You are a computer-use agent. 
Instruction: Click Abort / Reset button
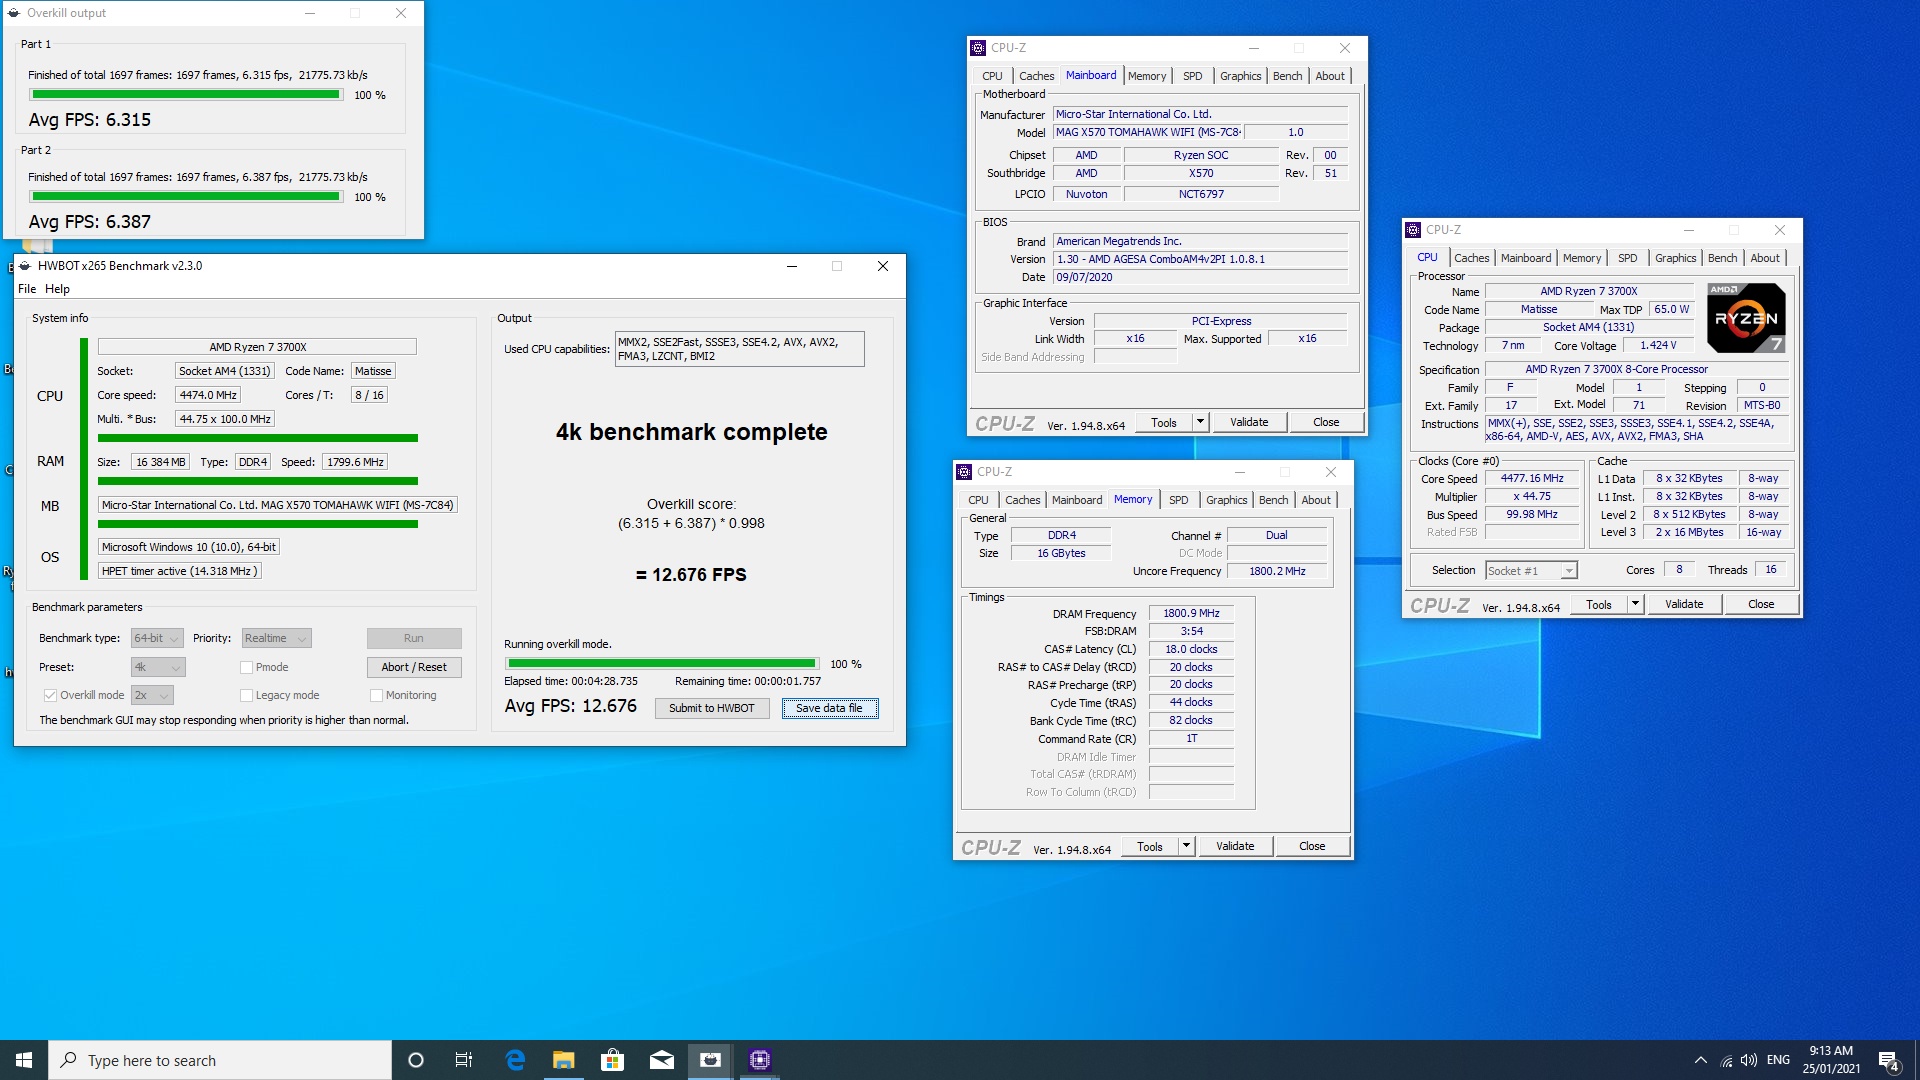[414, 667]
